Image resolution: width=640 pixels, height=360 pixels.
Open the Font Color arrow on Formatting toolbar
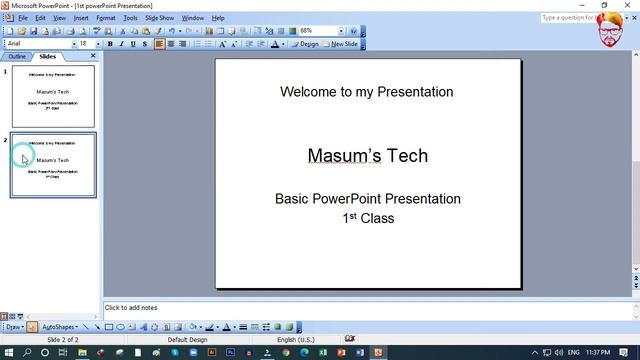point(283,44)
